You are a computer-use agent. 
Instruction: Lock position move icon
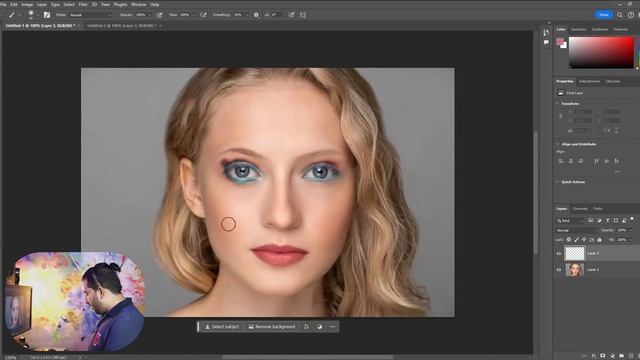(584, 240)
